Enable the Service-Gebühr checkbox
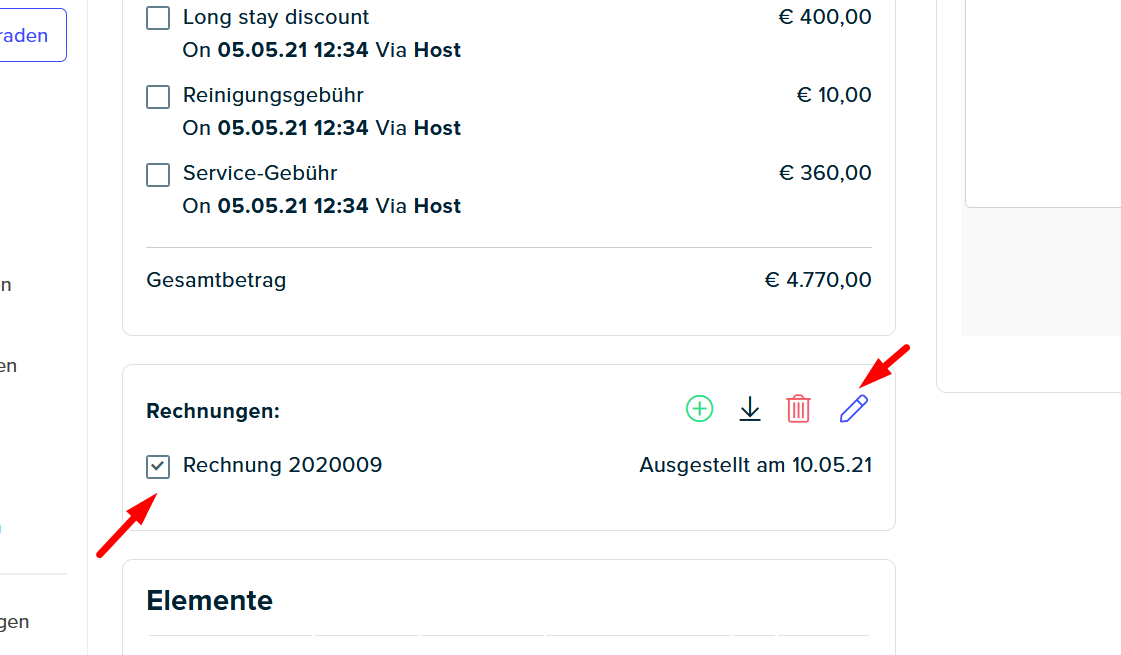 [158, 174]
